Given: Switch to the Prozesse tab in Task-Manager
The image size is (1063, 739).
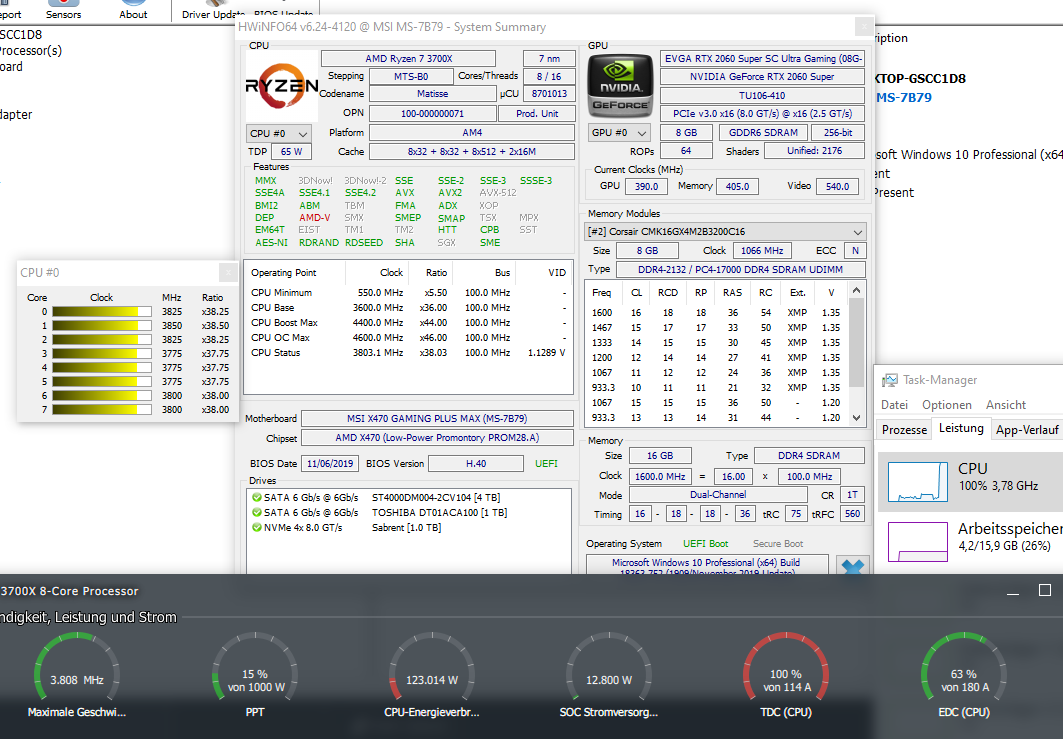Looking at the screenshot, I should point(903,429).
